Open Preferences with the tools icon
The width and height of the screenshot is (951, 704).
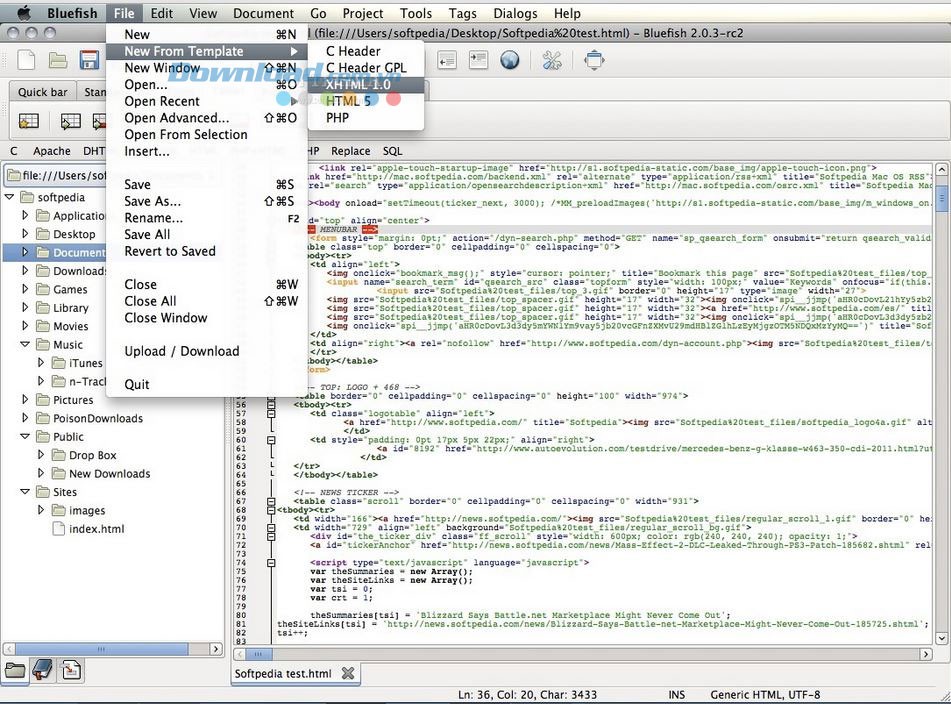click(x=552, y=61)
